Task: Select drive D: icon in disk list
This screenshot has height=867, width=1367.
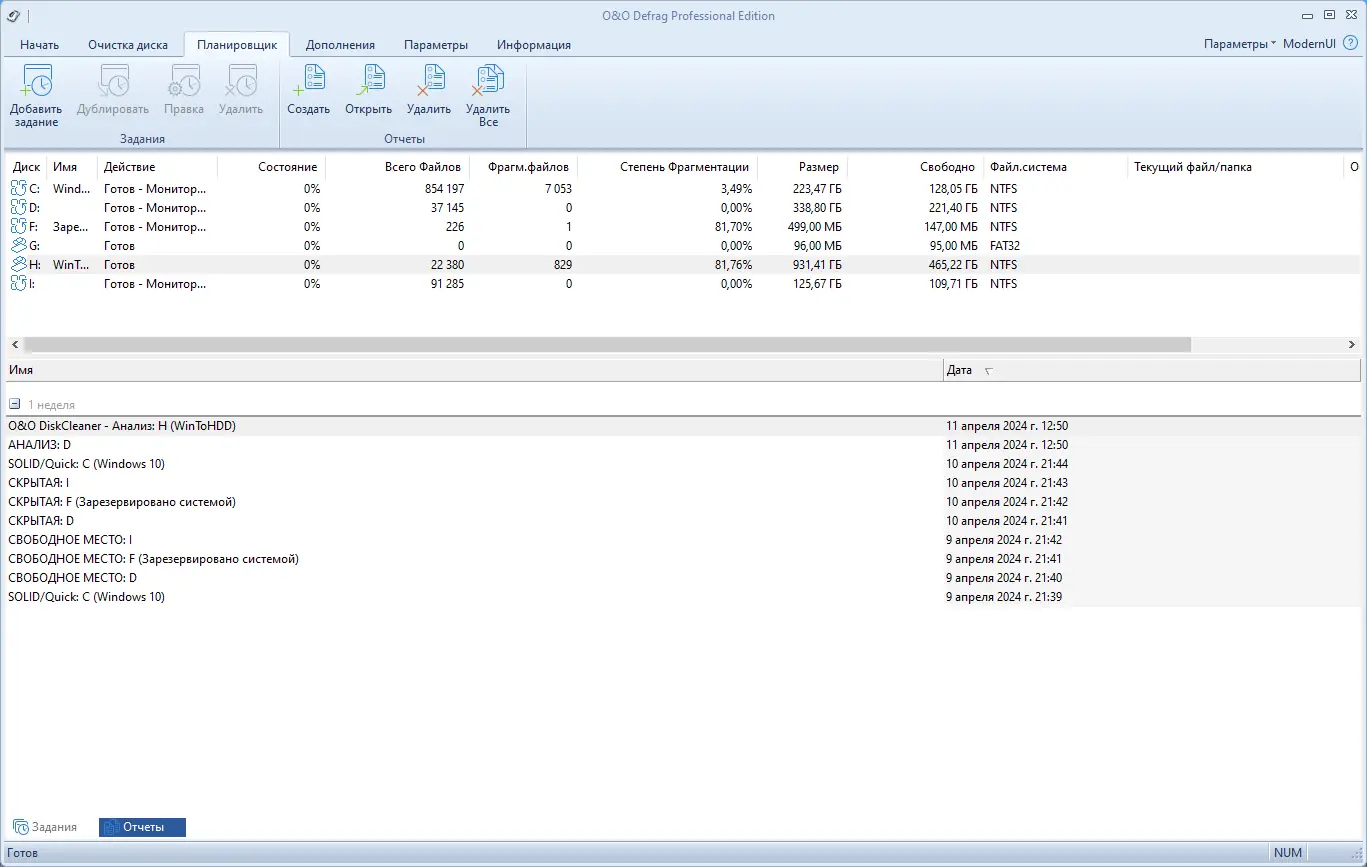Action: (19, 208)
